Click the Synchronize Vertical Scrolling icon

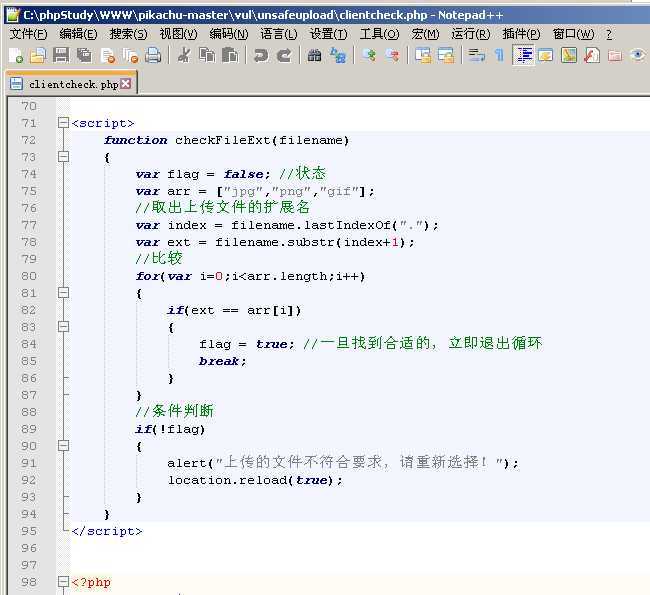pos(423,55)
